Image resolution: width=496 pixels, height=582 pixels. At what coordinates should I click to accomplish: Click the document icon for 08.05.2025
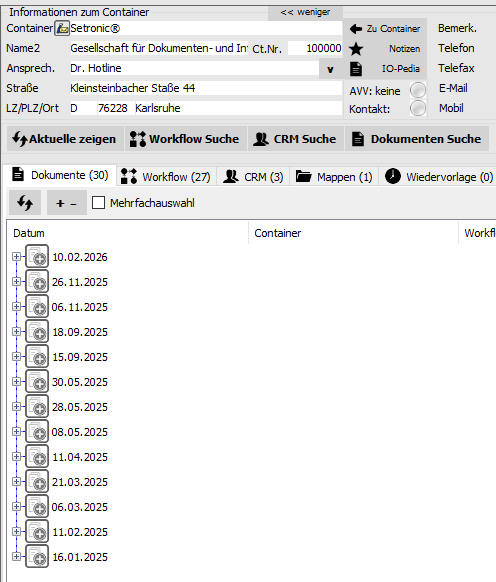coord(37,431)
